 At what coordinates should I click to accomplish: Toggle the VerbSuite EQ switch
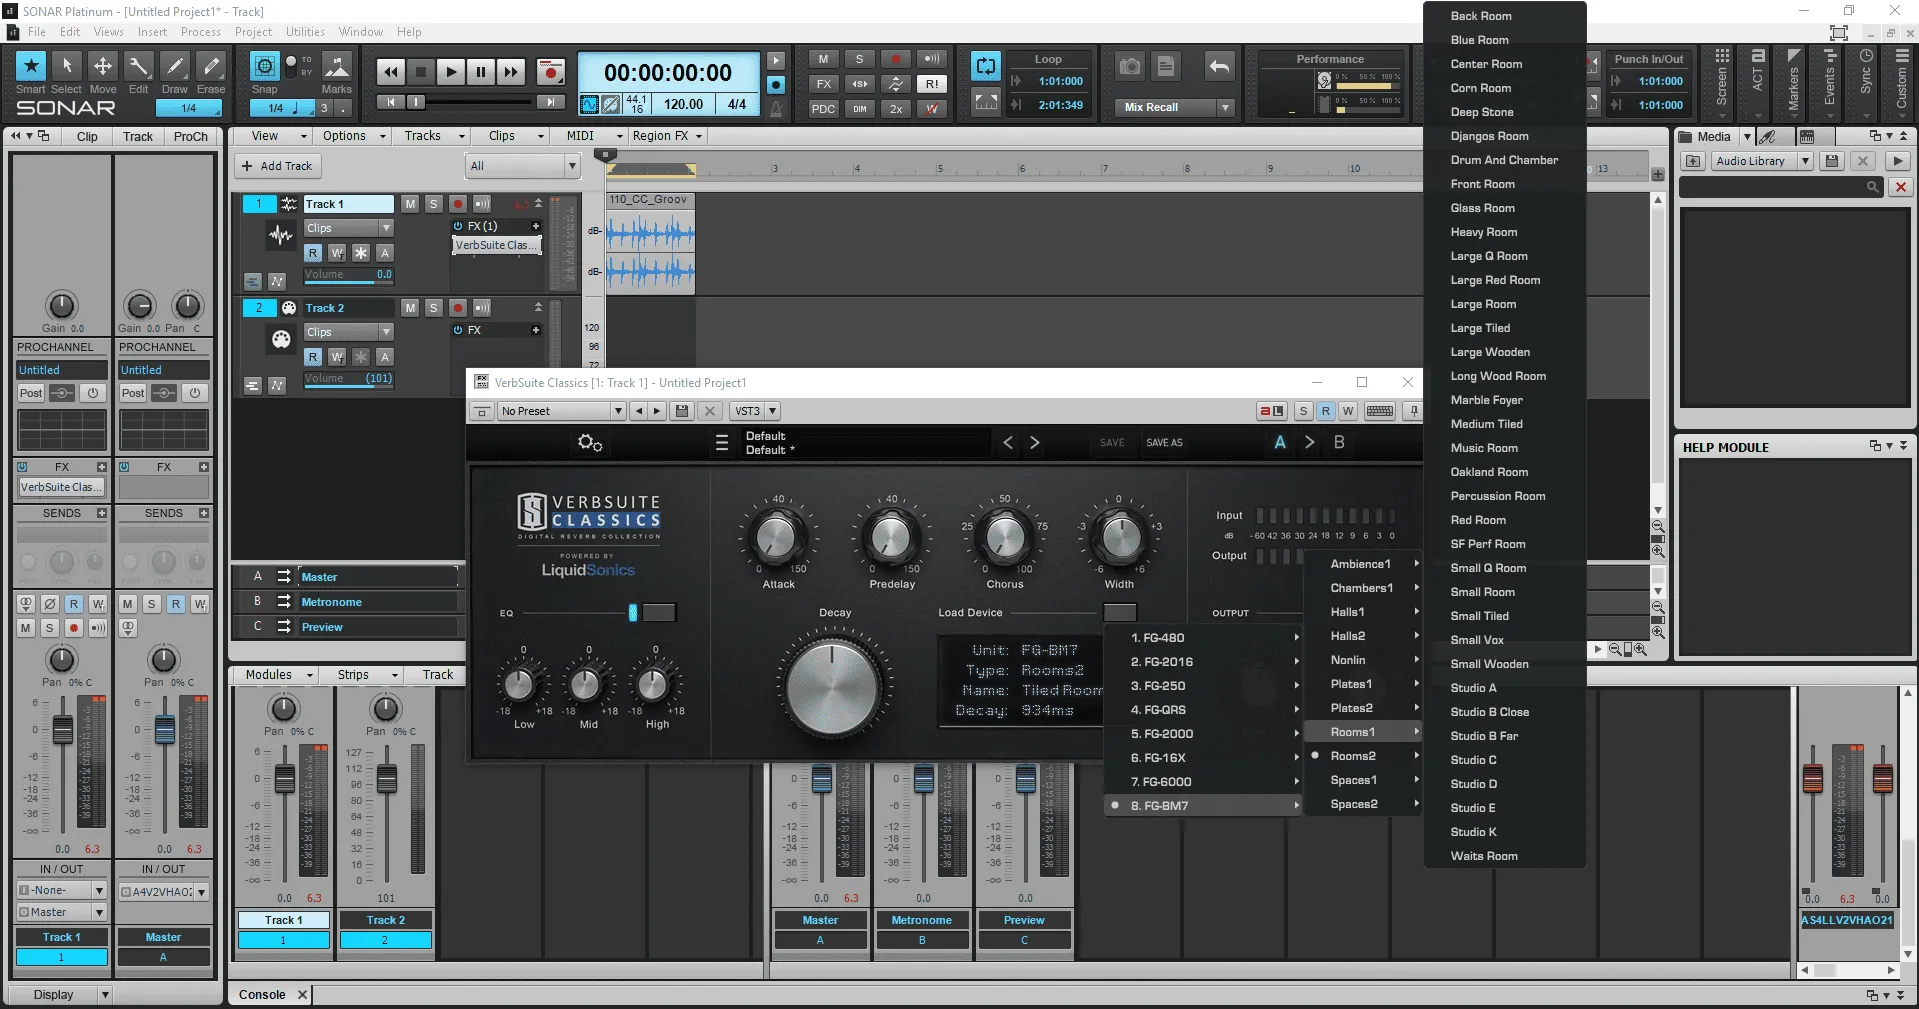pos(659,613)
